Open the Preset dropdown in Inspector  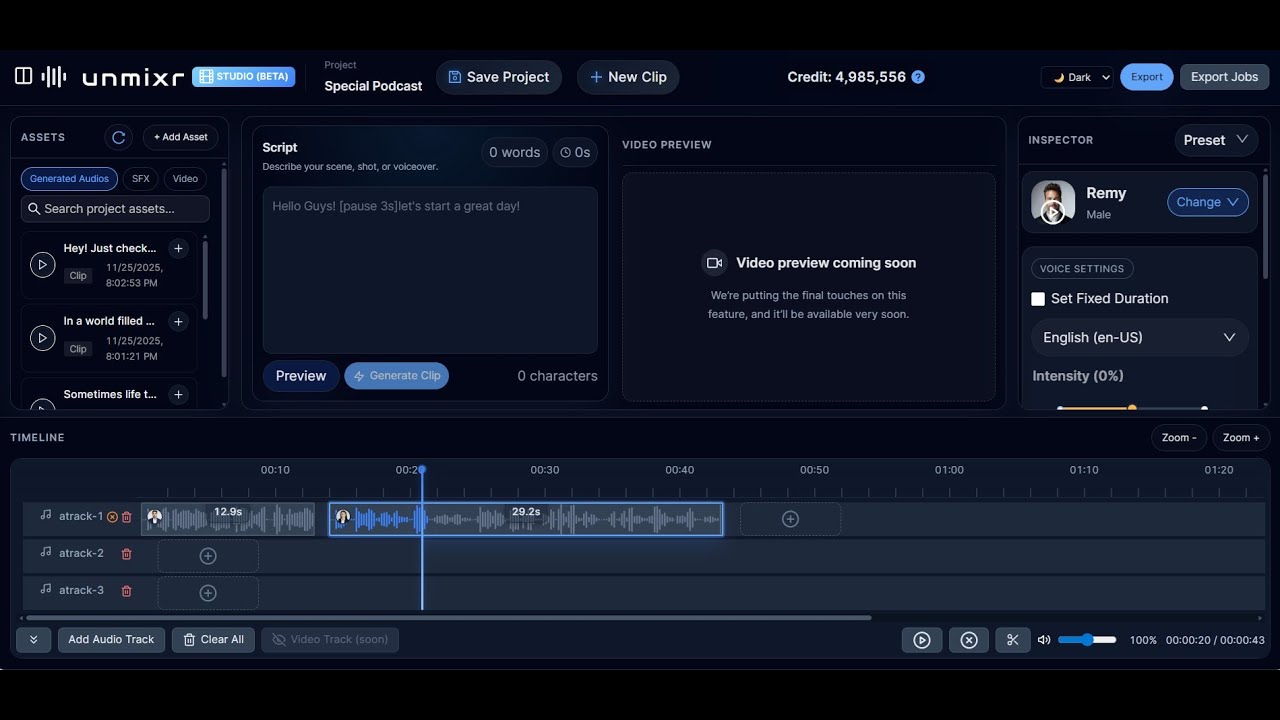pos(1215,140)
